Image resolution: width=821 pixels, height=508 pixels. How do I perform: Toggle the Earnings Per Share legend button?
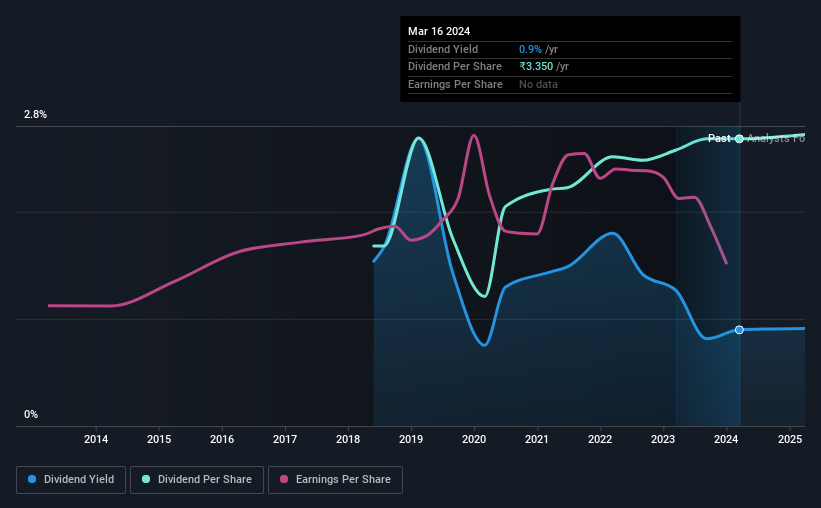335,480
